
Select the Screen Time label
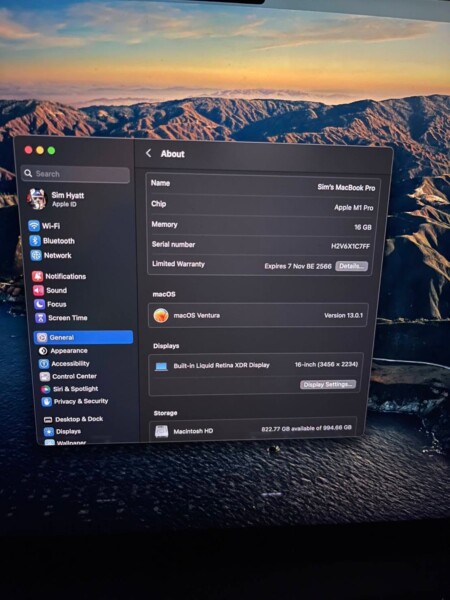pos(68,318)
